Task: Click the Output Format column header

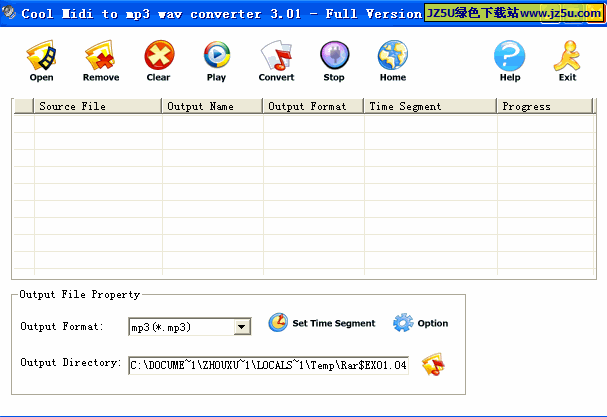Action: (x=313, y=106)
